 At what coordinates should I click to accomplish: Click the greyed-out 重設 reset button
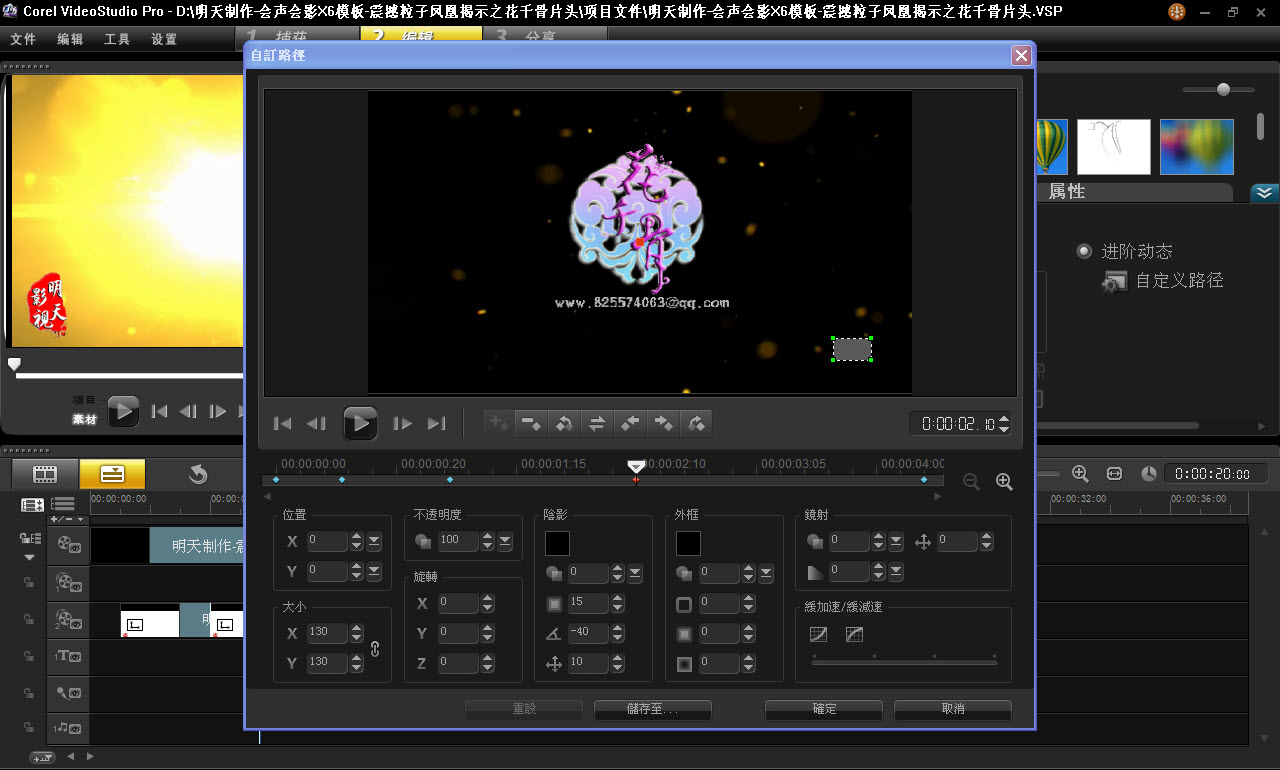524,709
